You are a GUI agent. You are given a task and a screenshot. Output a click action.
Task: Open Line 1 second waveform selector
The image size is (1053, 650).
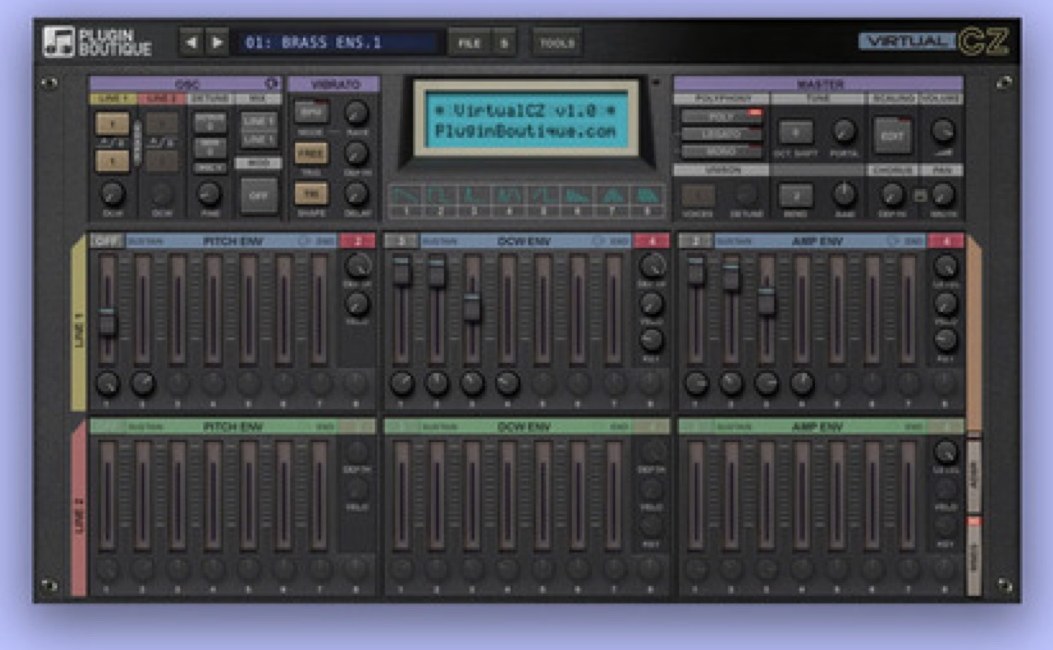tap(112, 160)
